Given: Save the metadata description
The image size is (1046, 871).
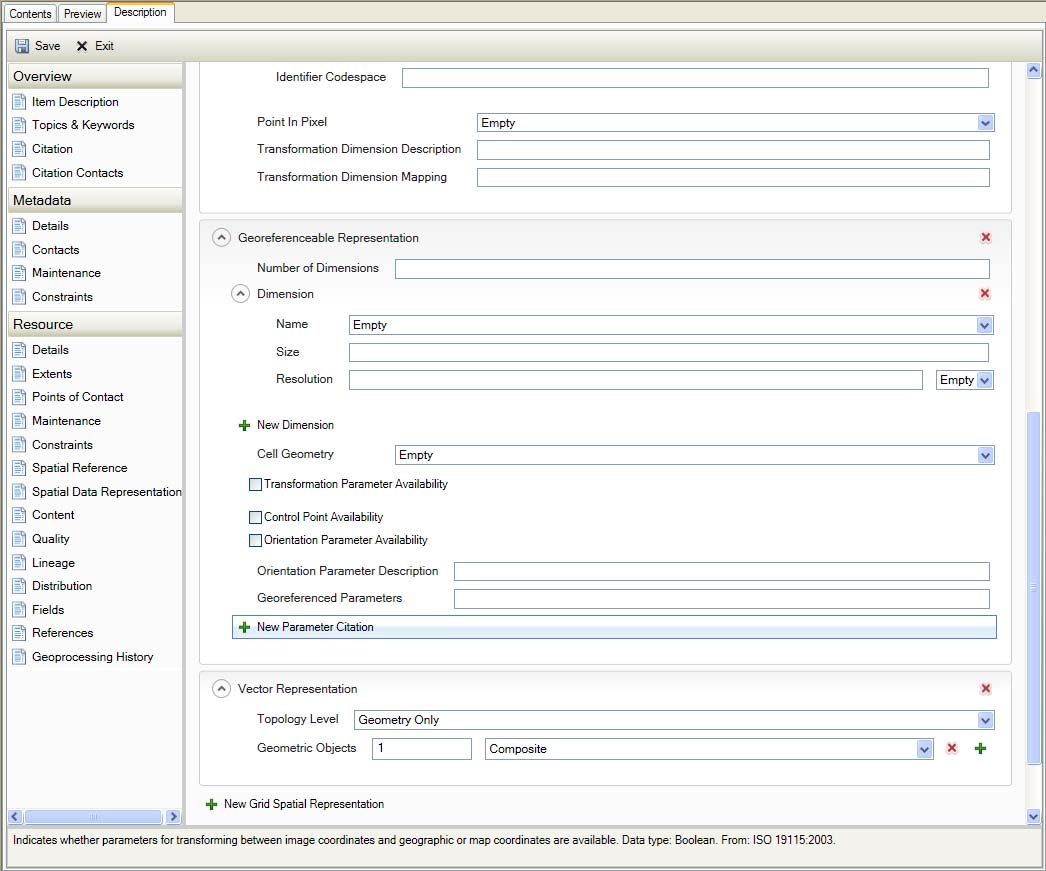Looking at the screenshot, I should point(37,45).
